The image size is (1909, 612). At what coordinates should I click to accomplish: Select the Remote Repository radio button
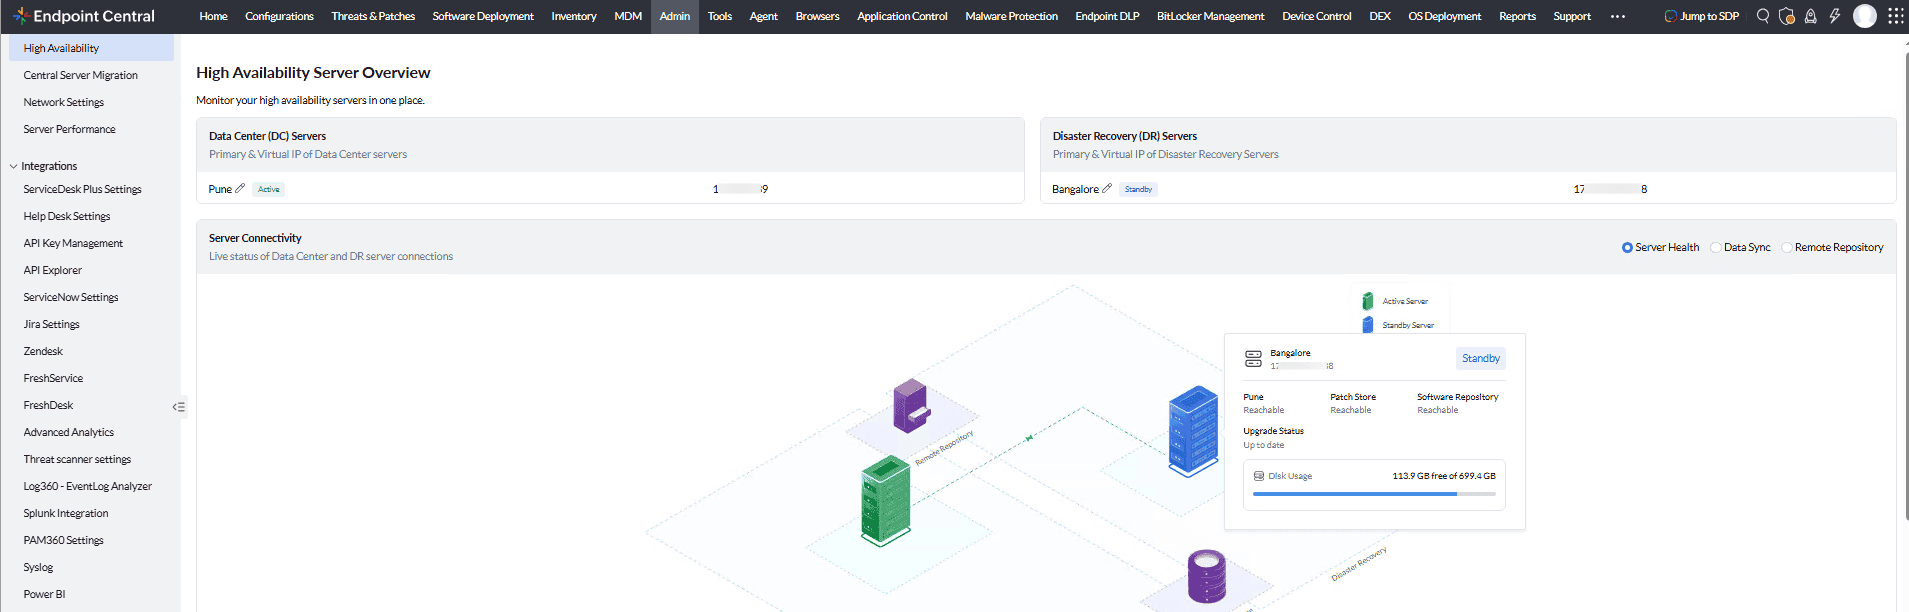(x=1787, y=247)
